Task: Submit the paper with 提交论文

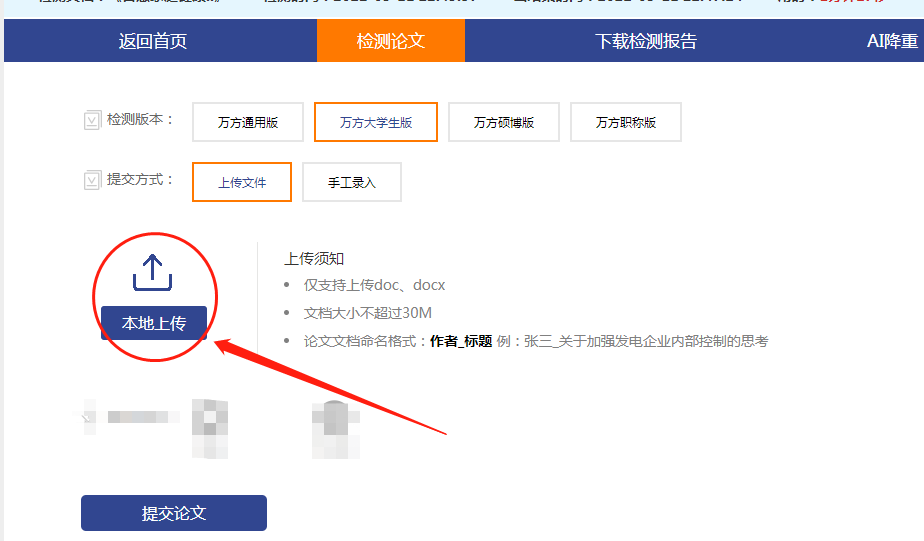Action: point(174,513)
